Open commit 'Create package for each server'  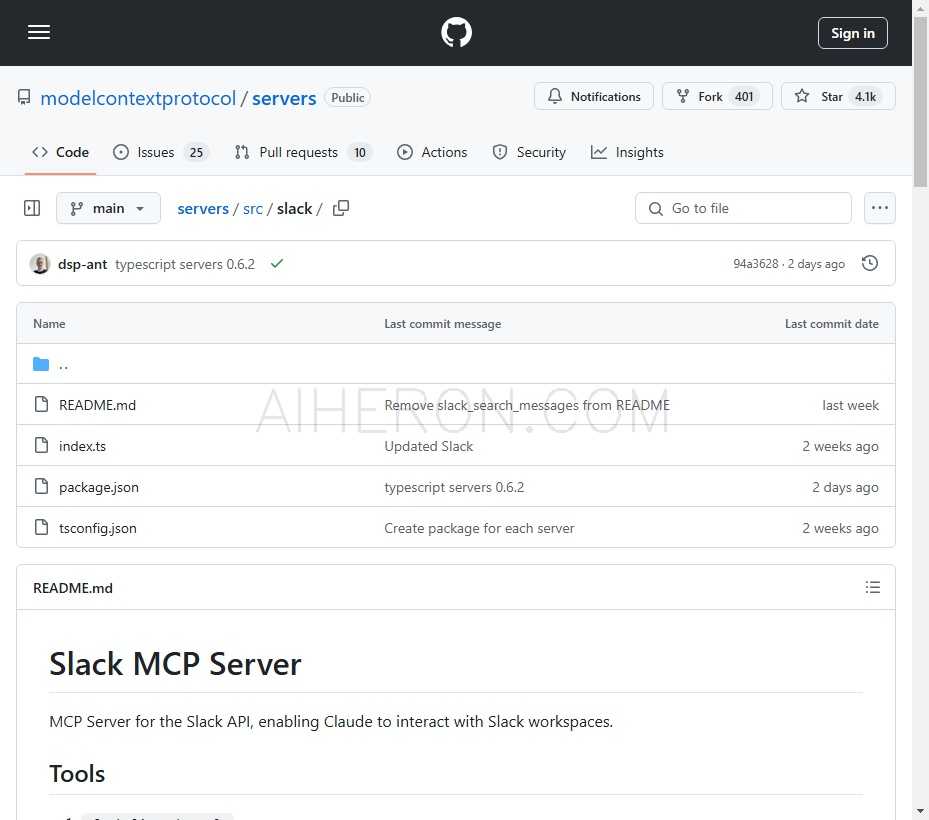(x=479, y=528)
